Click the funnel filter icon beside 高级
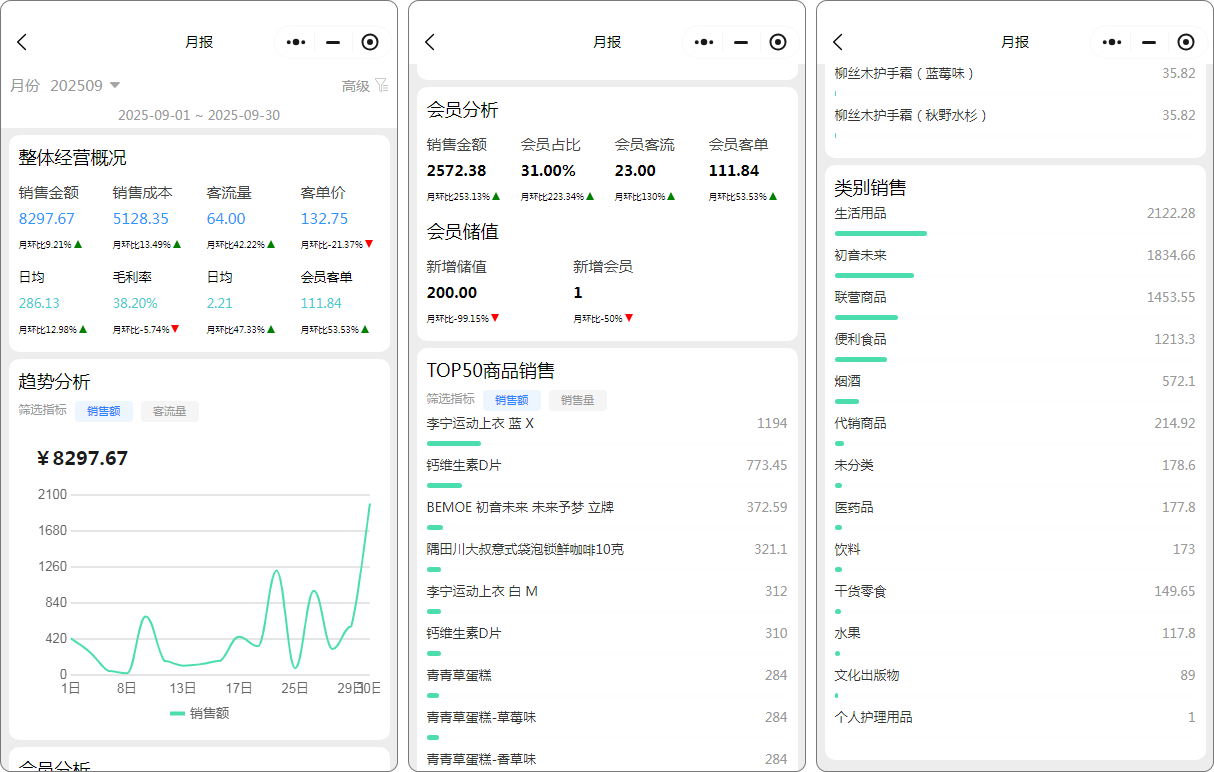 381,86
